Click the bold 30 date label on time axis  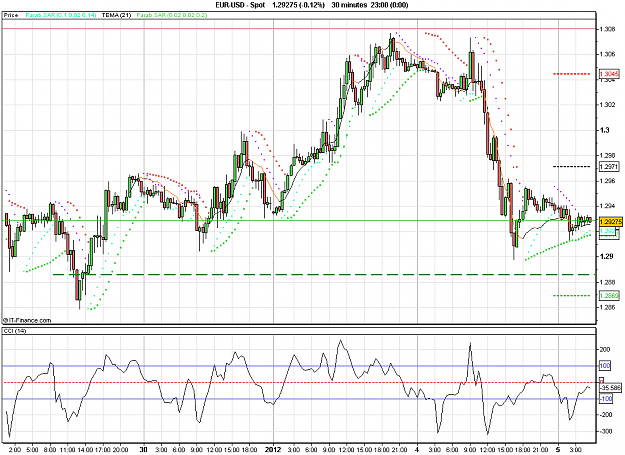click(x=143, y=450)
